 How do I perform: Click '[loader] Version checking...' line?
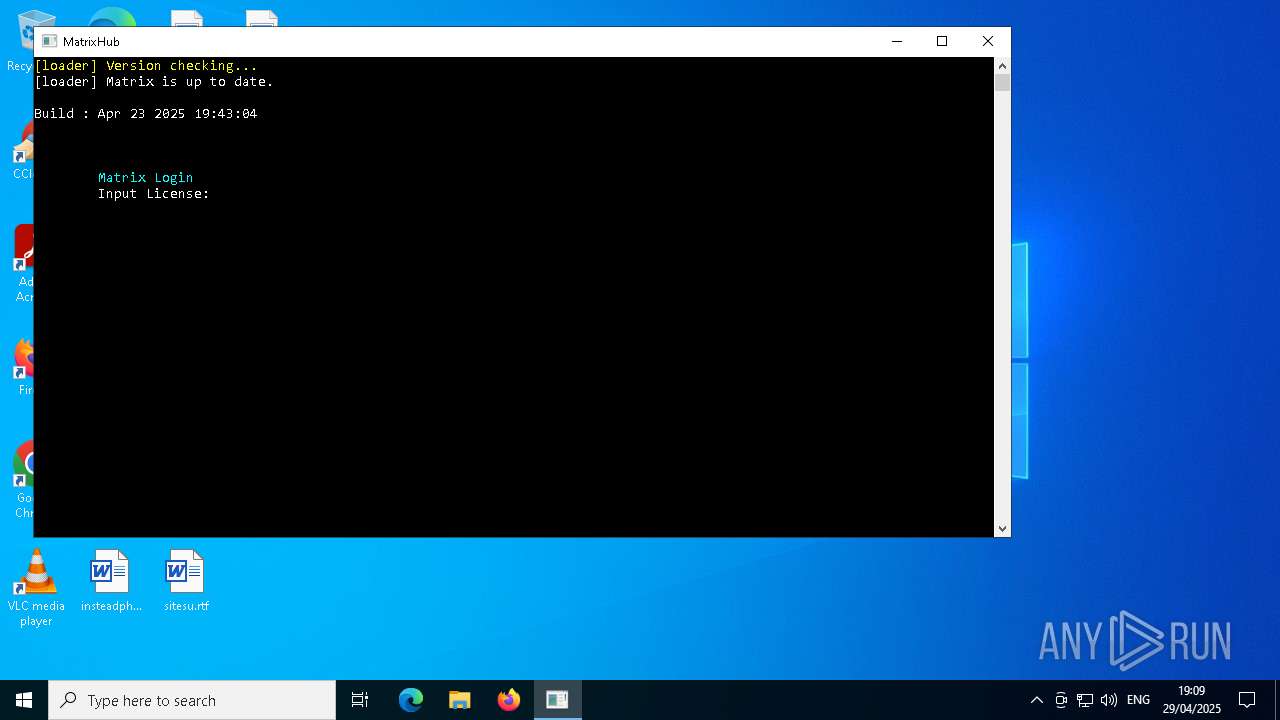[x=146, y=65]
